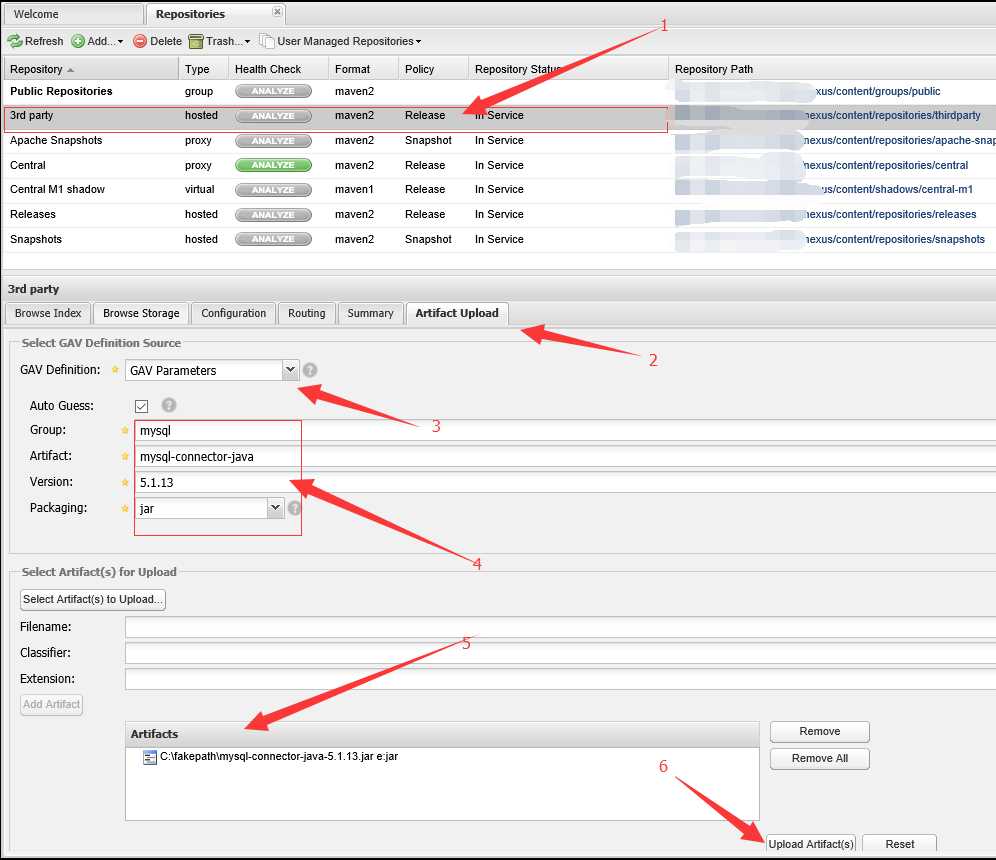Open the Routing tab
Viewport: 996px width, 860px height.
[306, 313]
